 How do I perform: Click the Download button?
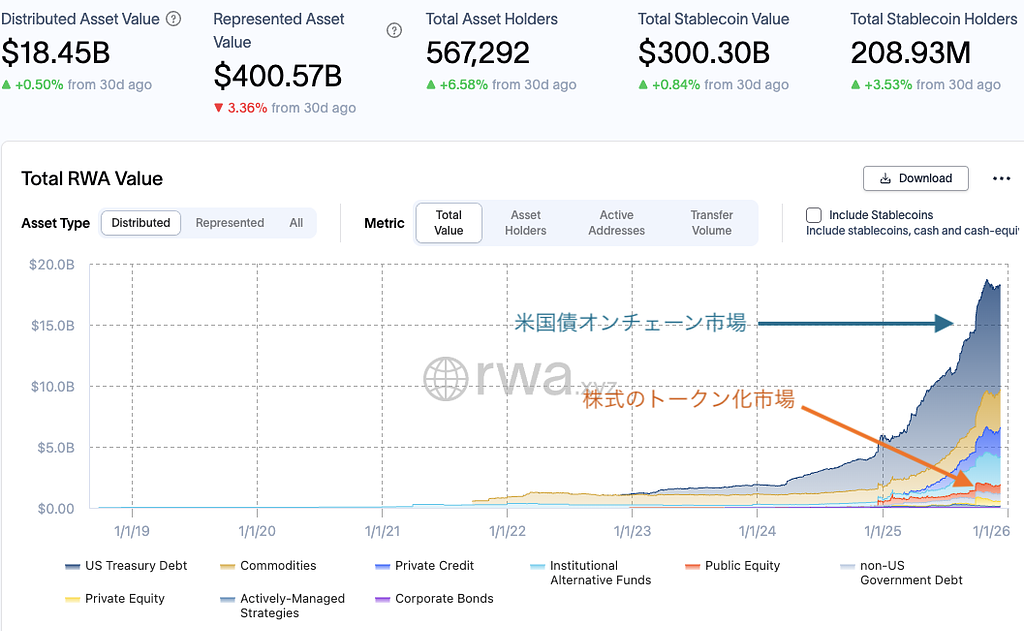[915, 179]
